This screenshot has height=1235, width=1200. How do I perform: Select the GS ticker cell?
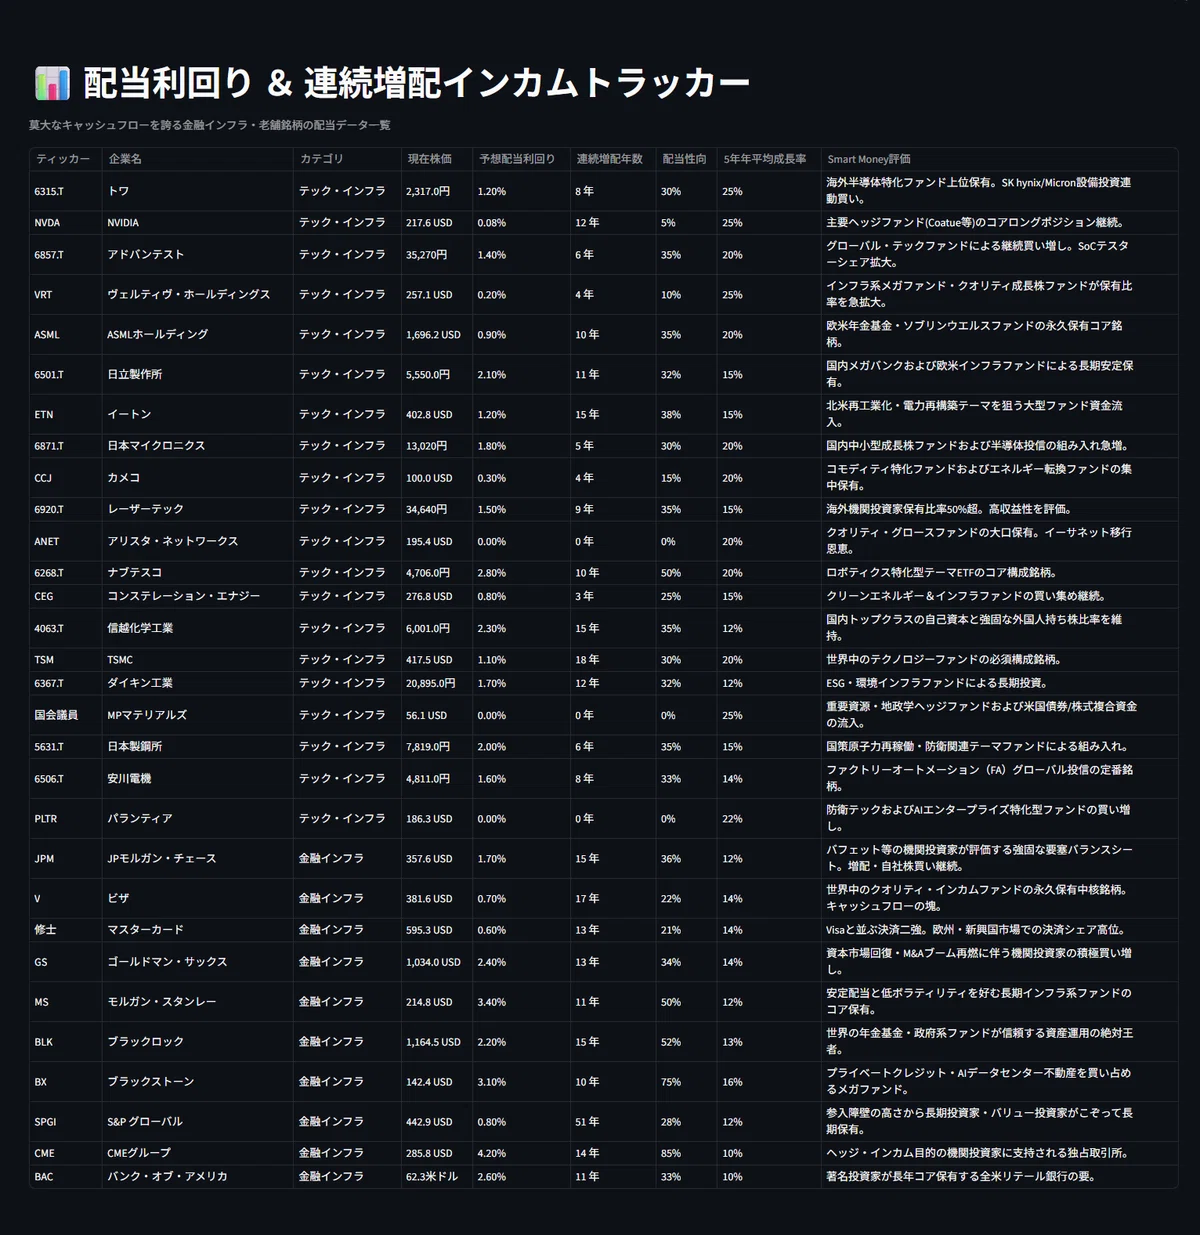tap(66, 962)
